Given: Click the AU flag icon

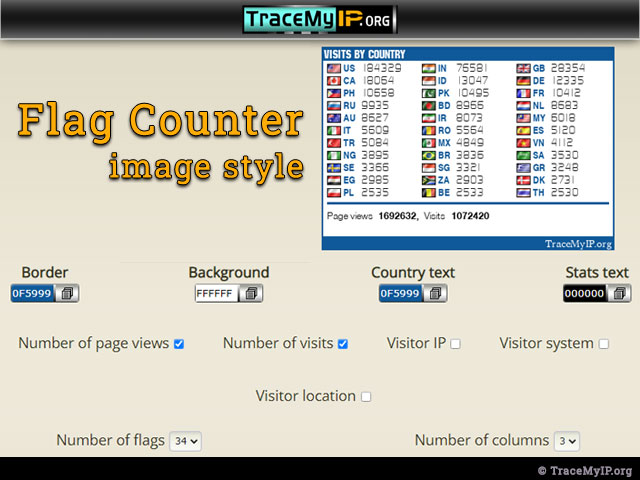Looking at the screenshot, I should tap(334, 118).
